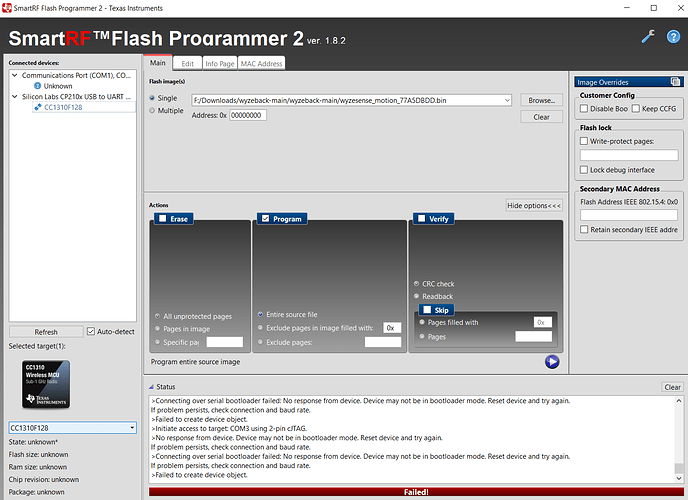Select All unprotected pages erase option

pos(157,316)
